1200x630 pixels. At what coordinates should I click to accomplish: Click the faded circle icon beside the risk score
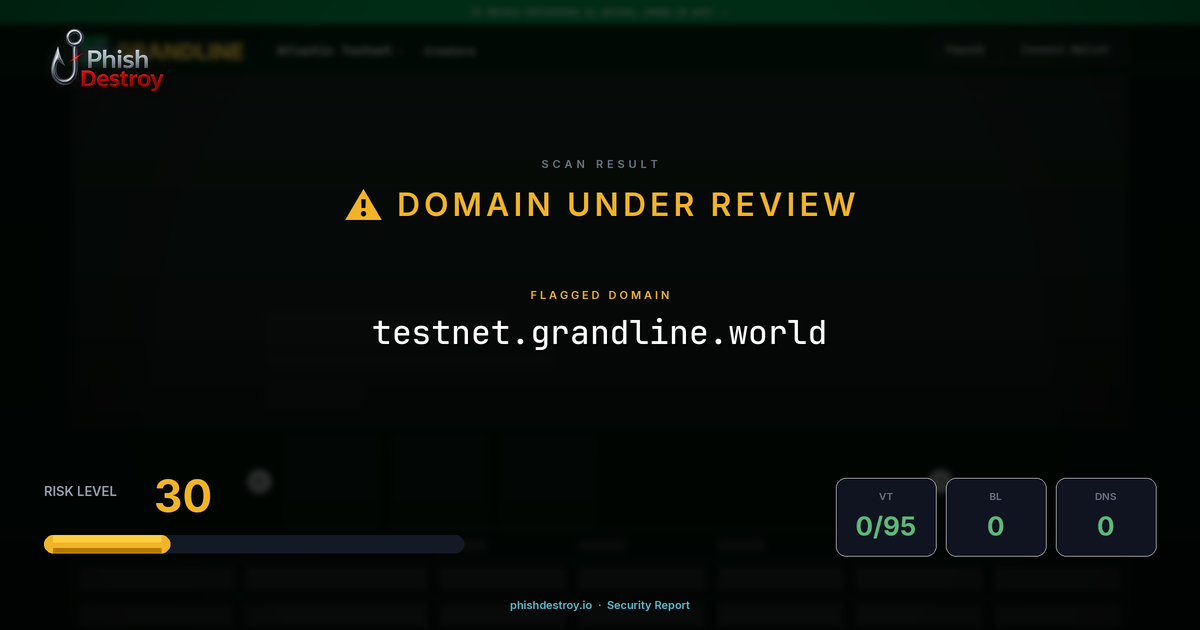[x=258, y=481]
